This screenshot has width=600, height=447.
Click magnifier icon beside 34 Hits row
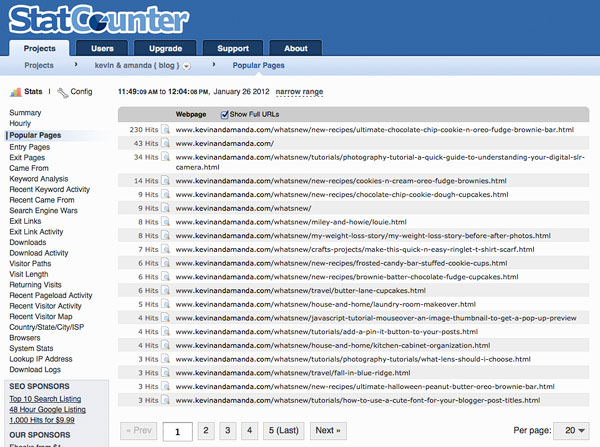pos(165,157)
